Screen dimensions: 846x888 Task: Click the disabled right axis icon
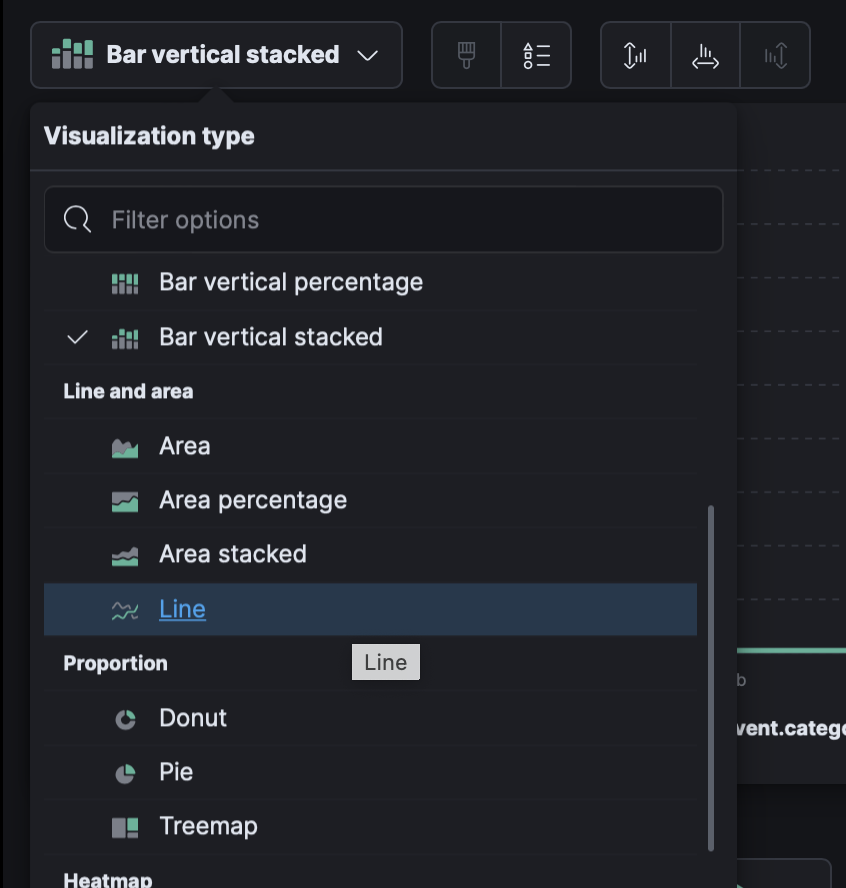click(x=775, y=55)
